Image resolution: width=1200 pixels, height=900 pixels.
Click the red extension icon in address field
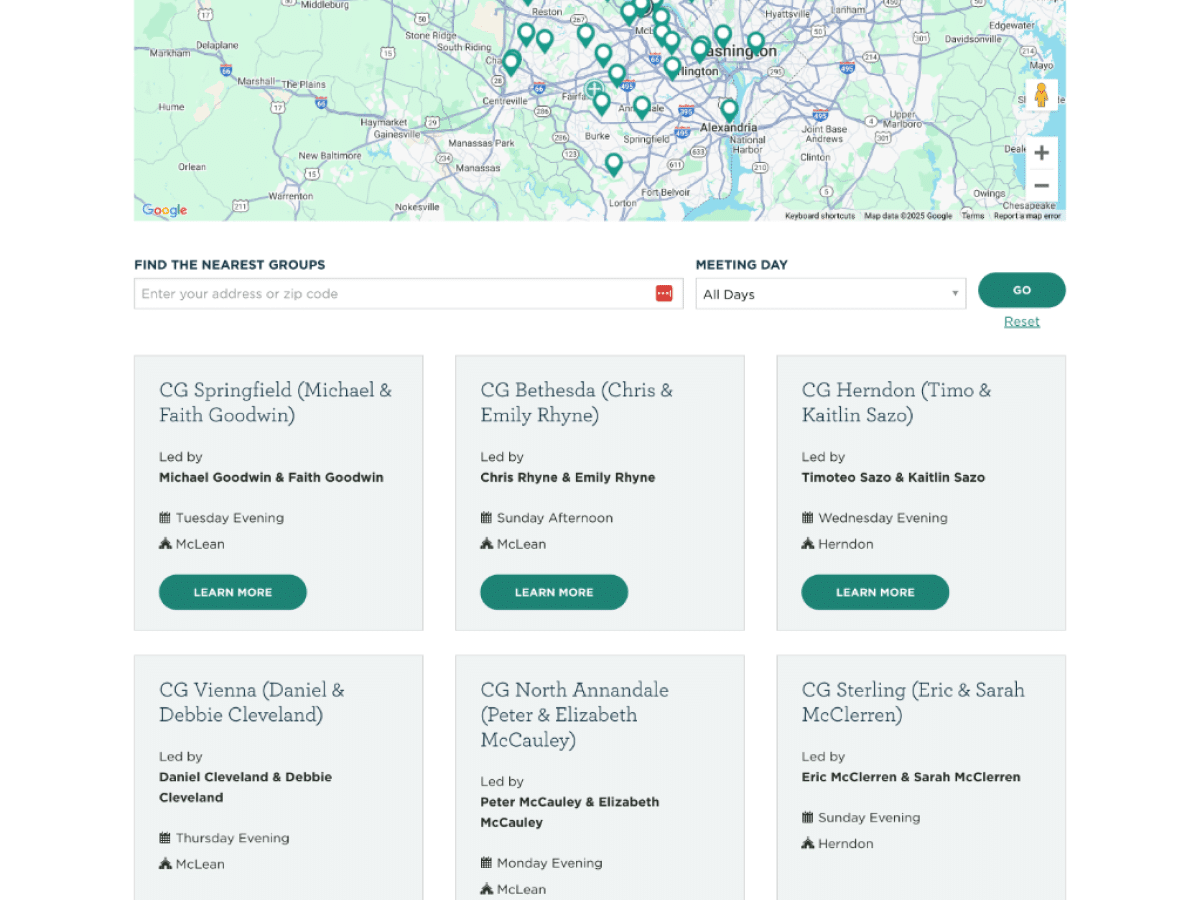(x=664, y=293)
